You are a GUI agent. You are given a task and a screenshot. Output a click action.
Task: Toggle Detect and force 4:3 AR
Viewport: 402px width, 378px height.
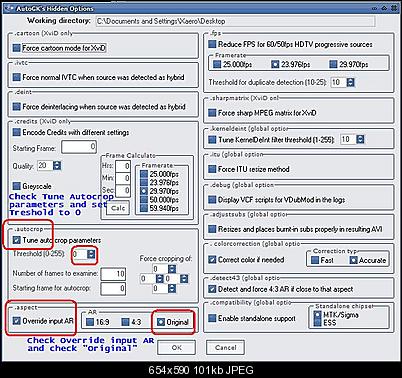(212, 289)
